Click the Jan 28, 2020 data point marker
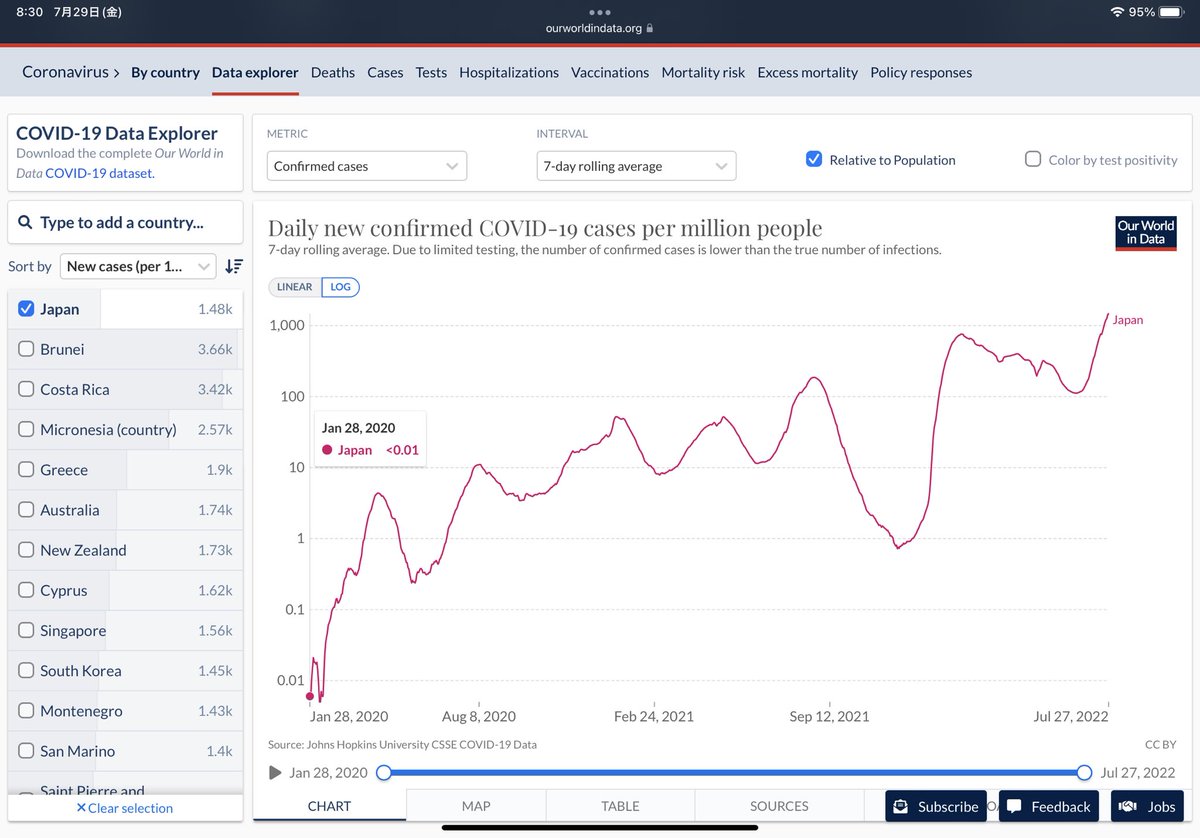This screenshot has height=838, width=1200. click(310, 696)
